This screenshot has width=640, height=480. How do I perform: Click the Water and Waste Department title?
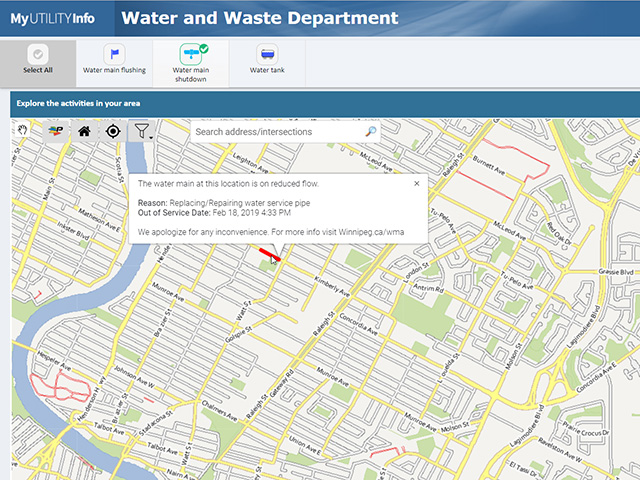[x=260, y=18]
